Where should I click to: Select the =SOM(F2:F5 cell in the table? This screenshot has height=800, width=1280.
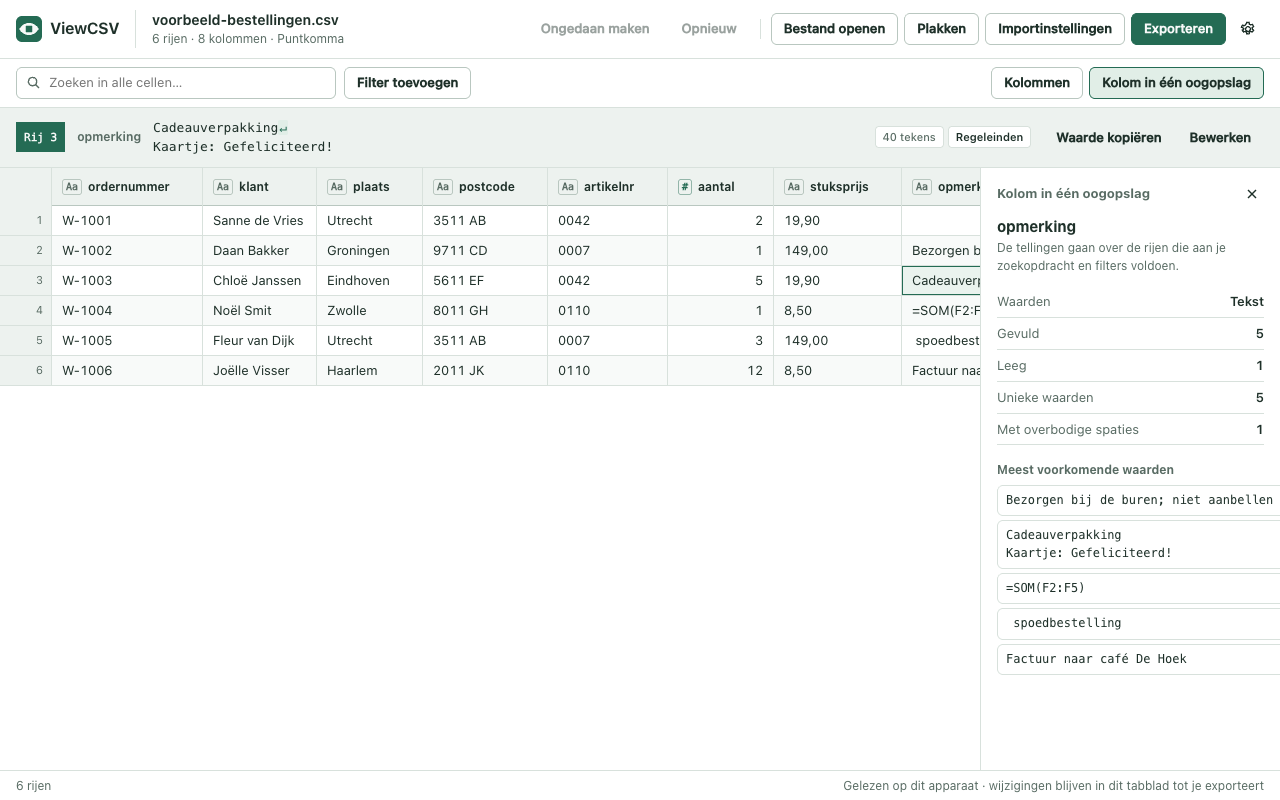[x=941, y=311]
